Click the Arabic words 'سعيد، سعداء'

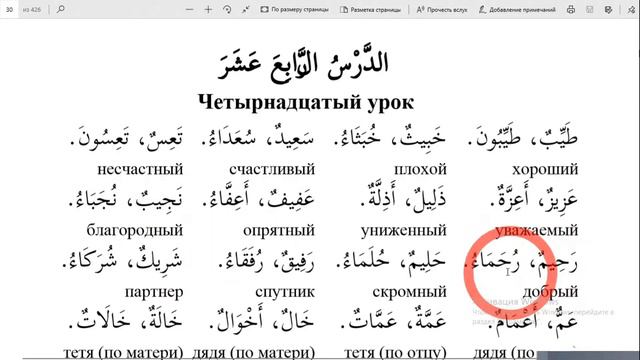pyautogui.click(x=258, y=137)
